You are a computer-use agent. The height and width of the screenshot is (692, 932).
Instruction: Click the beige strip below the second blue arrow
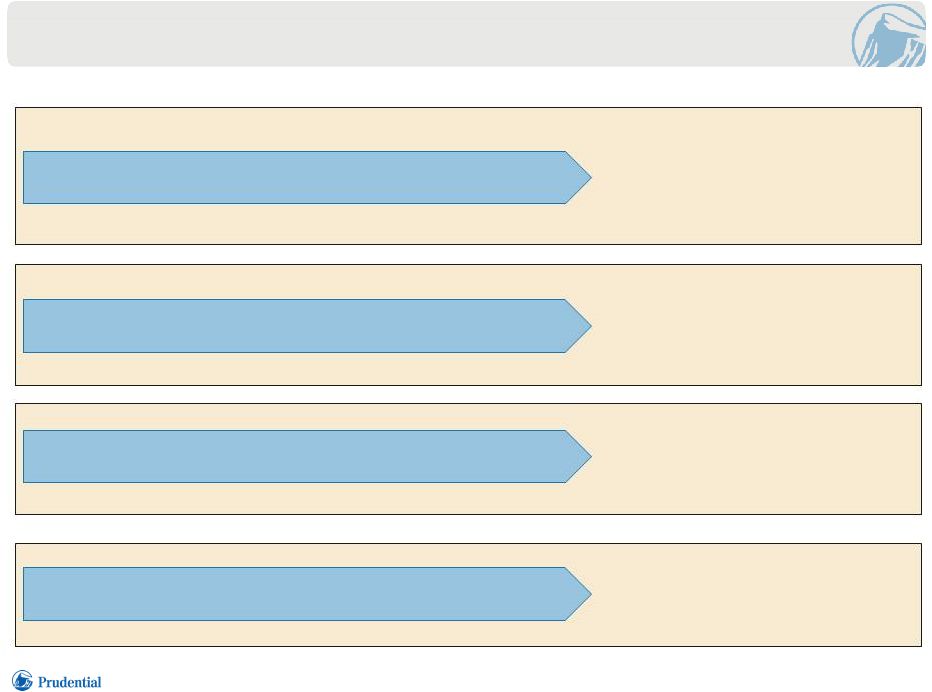(468, 369)
